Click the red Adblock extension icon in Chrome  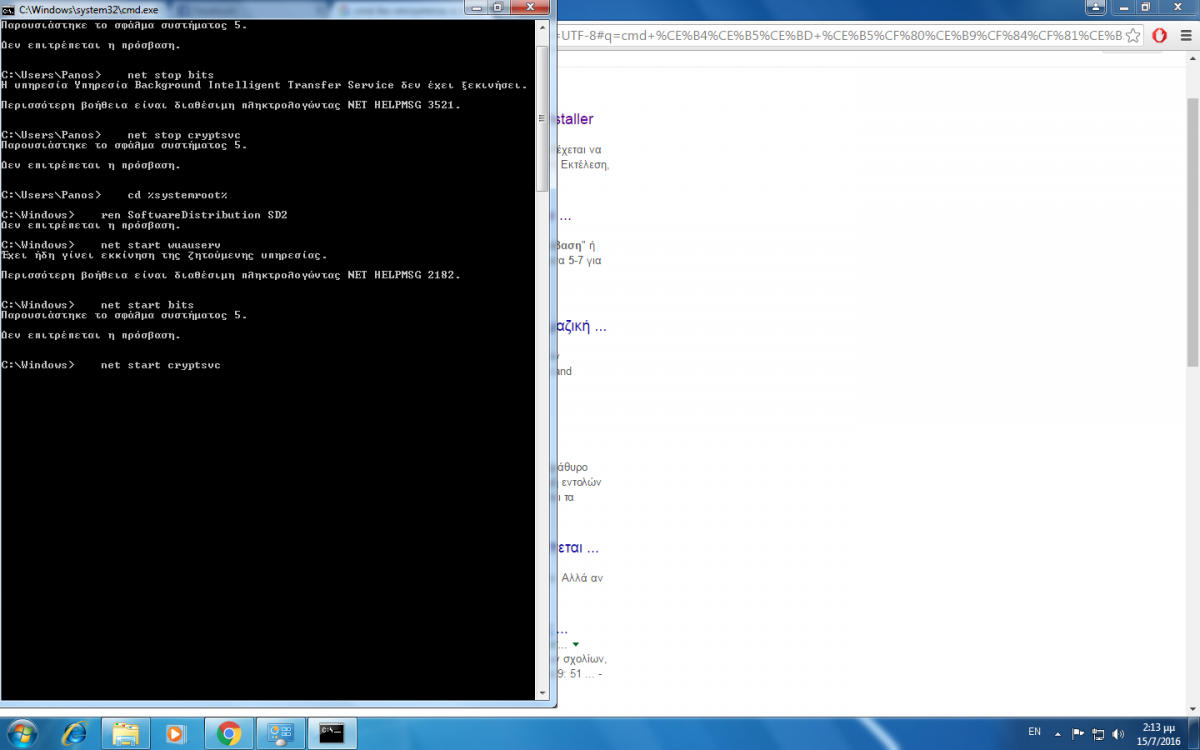(x=1160, y=35)
